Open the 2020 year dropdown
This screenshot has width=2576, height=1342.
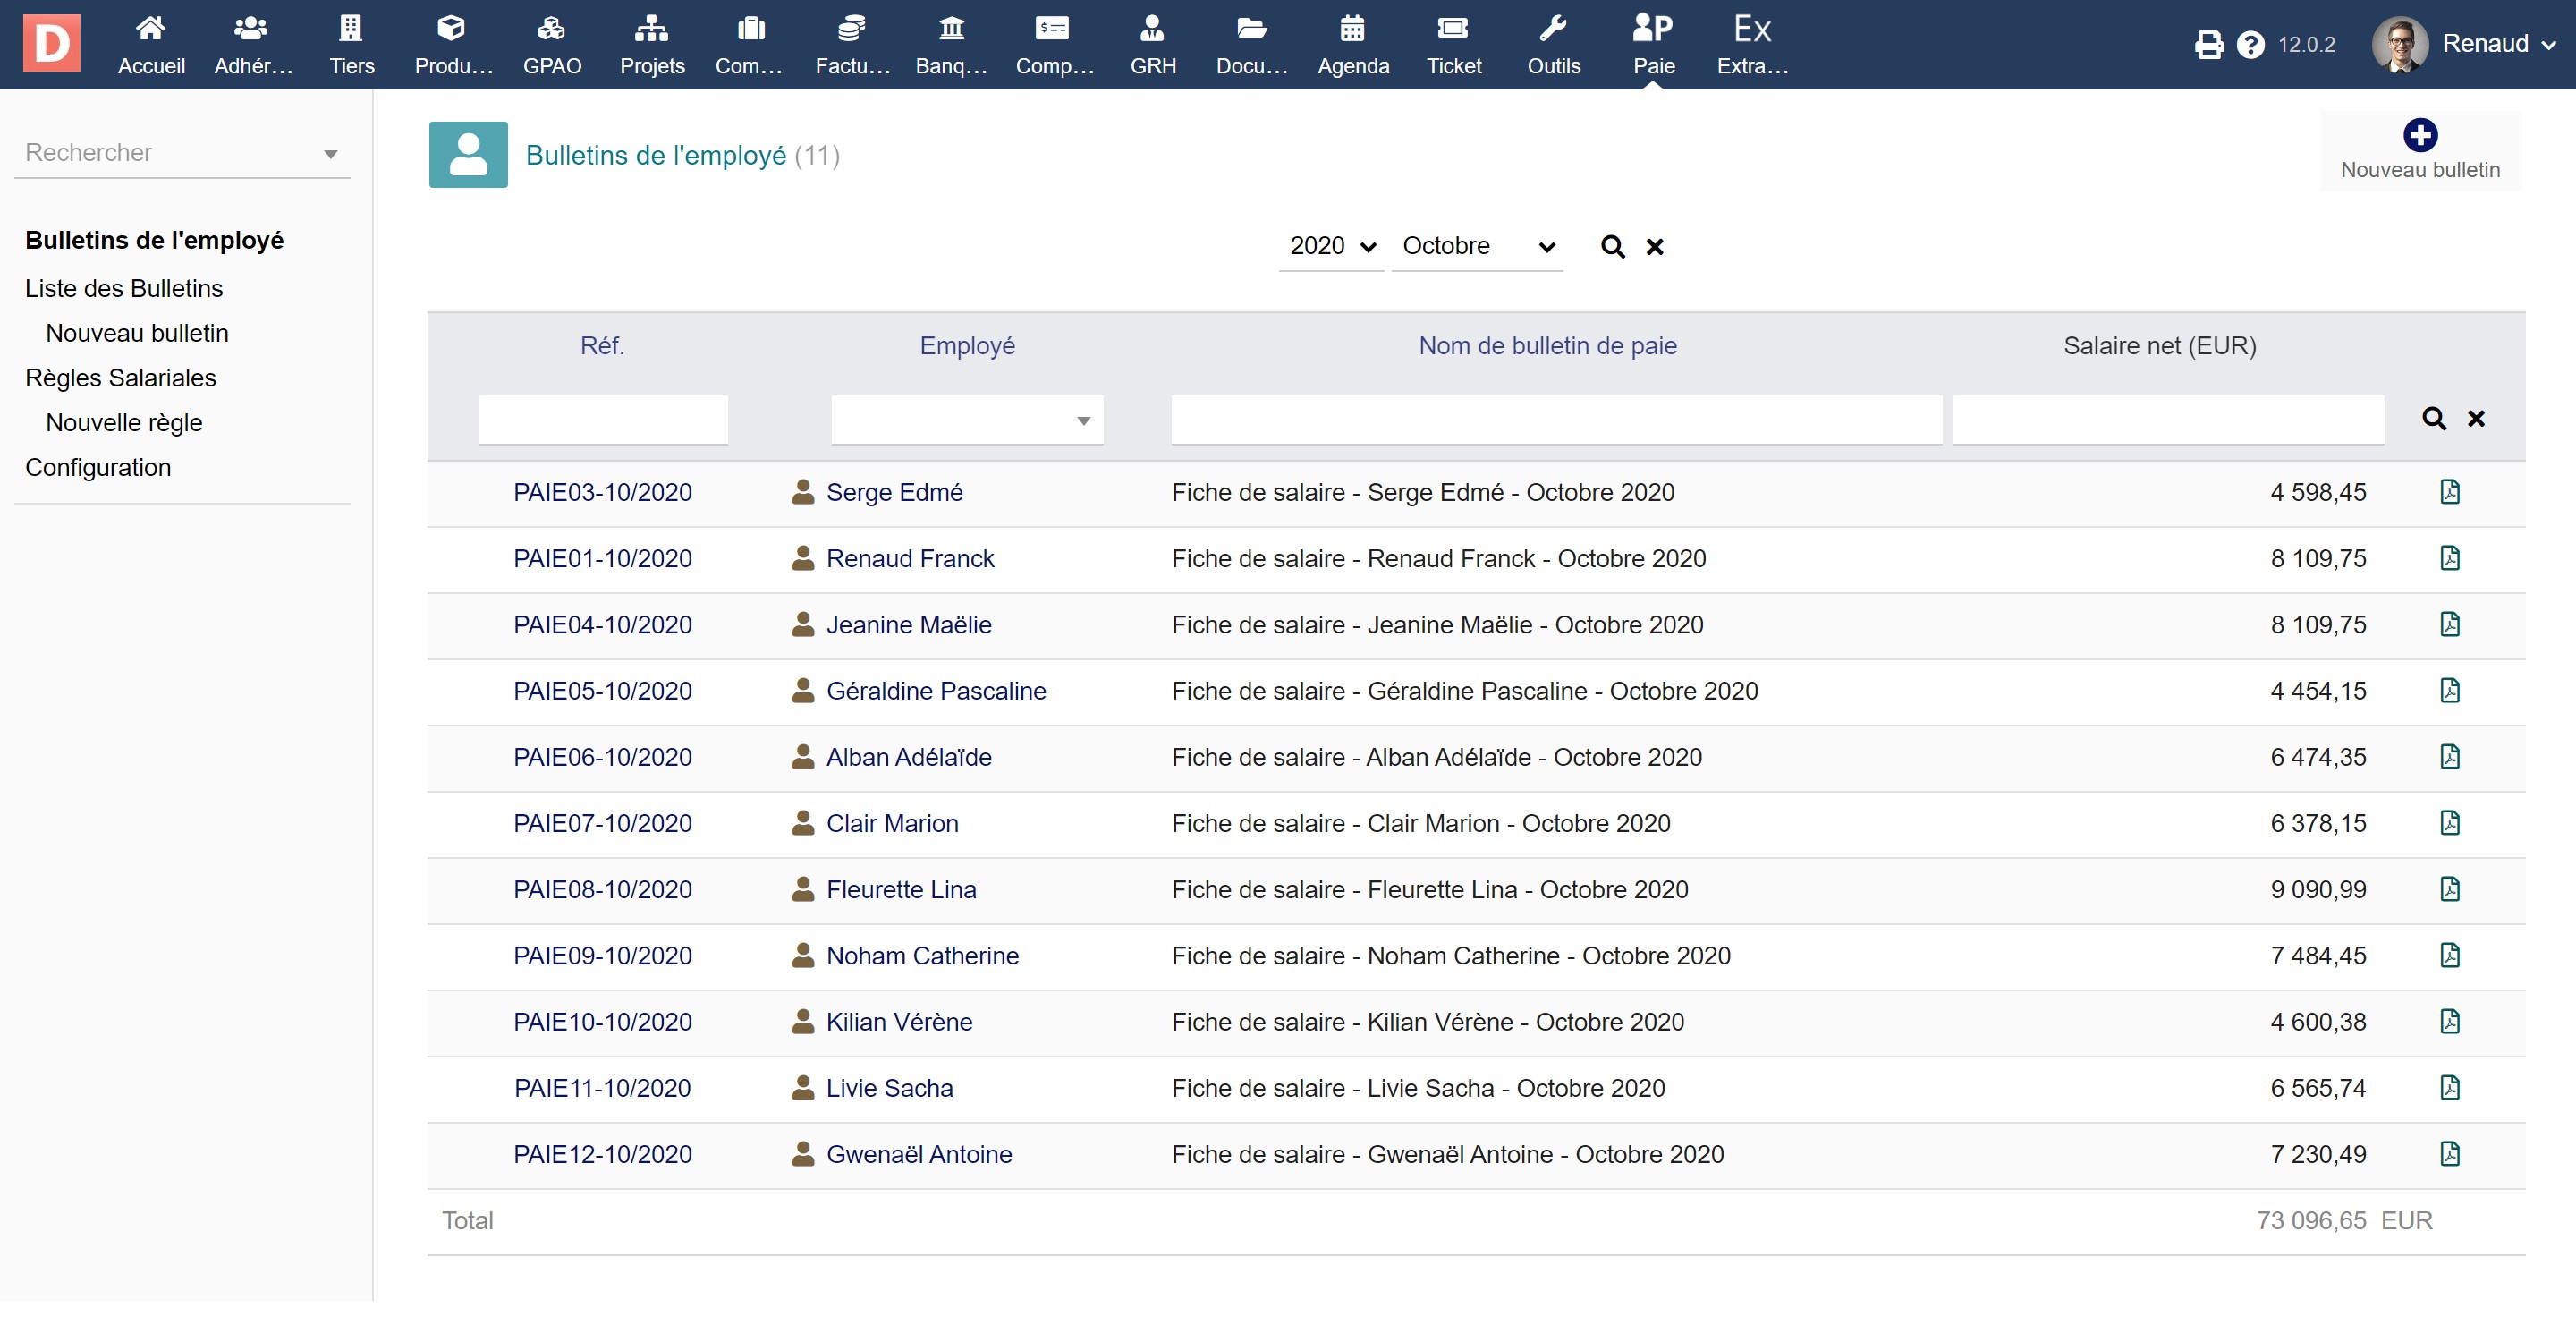click(x=1331, y=246)
